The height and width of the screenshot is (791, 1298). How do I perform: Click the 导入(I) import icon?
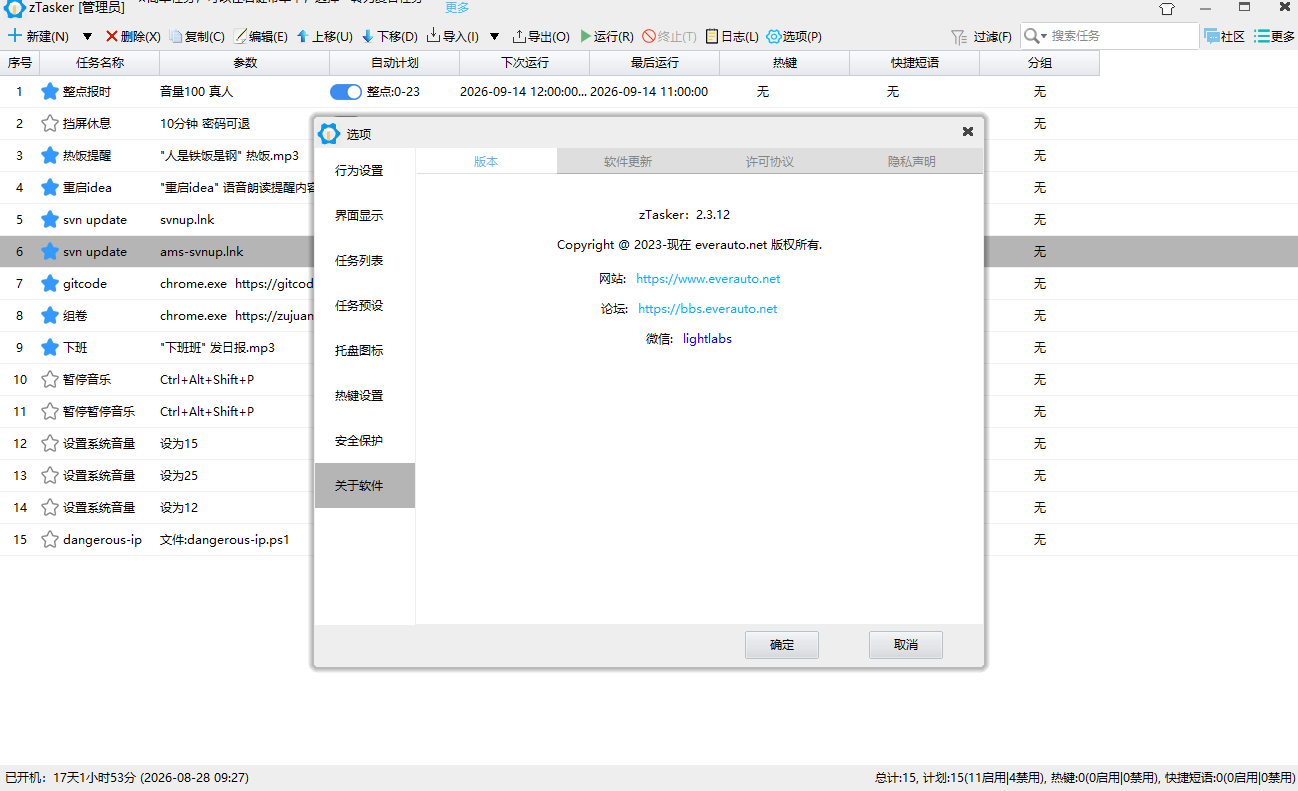click(433, 36)
